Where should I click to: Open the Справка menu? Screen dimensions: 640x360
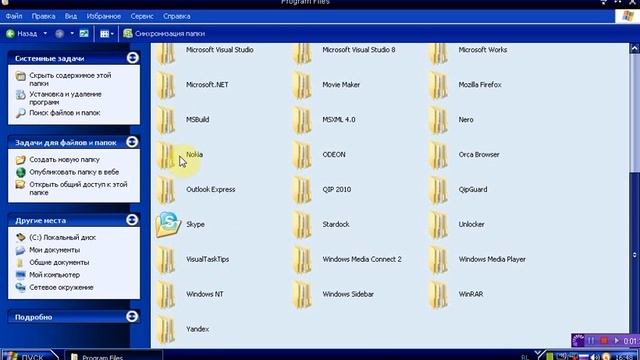[x=177, y=16]
